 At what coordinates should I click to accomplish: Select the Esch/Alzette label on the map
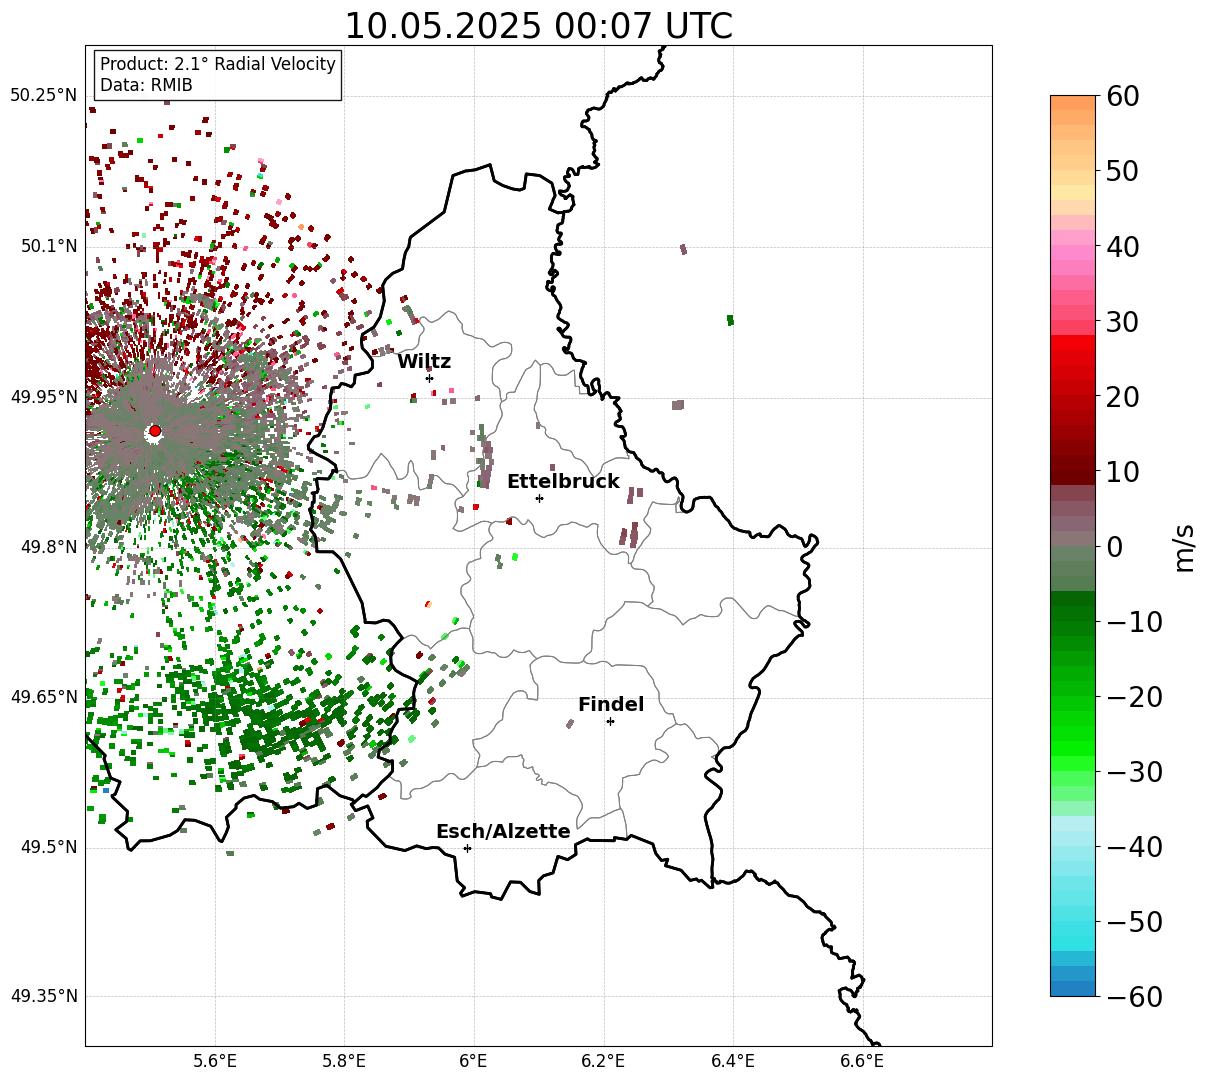[503, 832]
